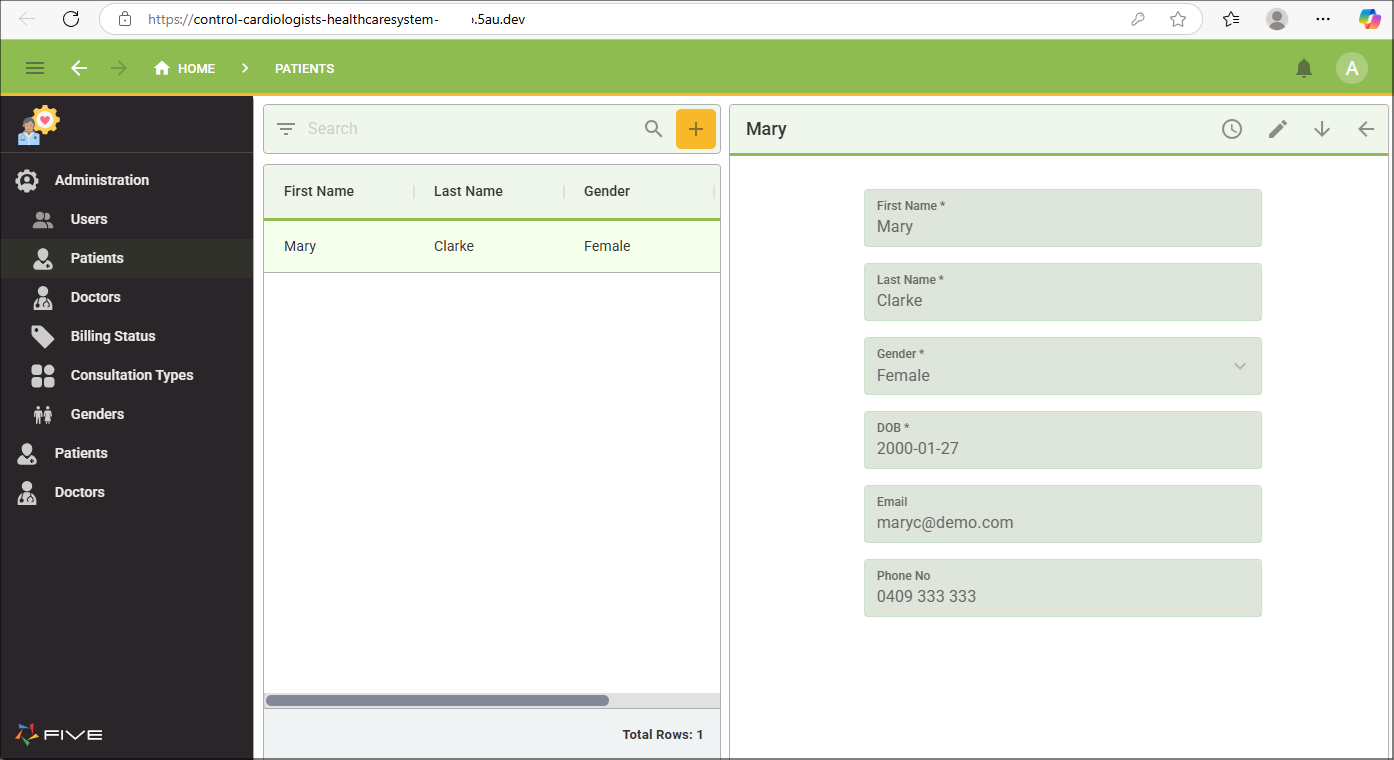Click the Consultation Types icon
Viewport: 1394px width, 760px height.
(x=43, y=375)
